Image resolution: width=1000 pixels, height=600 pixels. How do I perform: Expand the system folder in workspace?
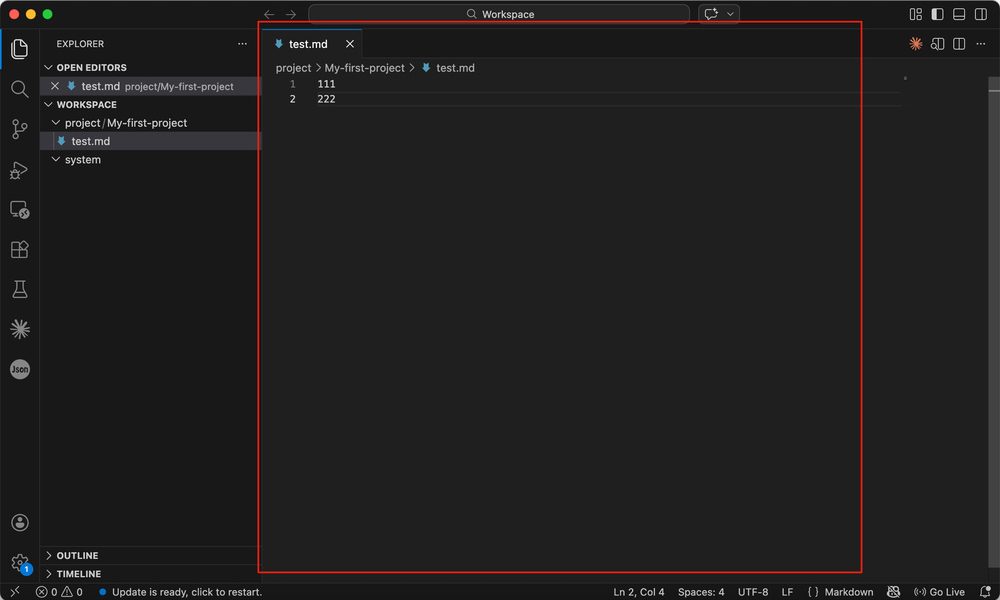point(82,160)
